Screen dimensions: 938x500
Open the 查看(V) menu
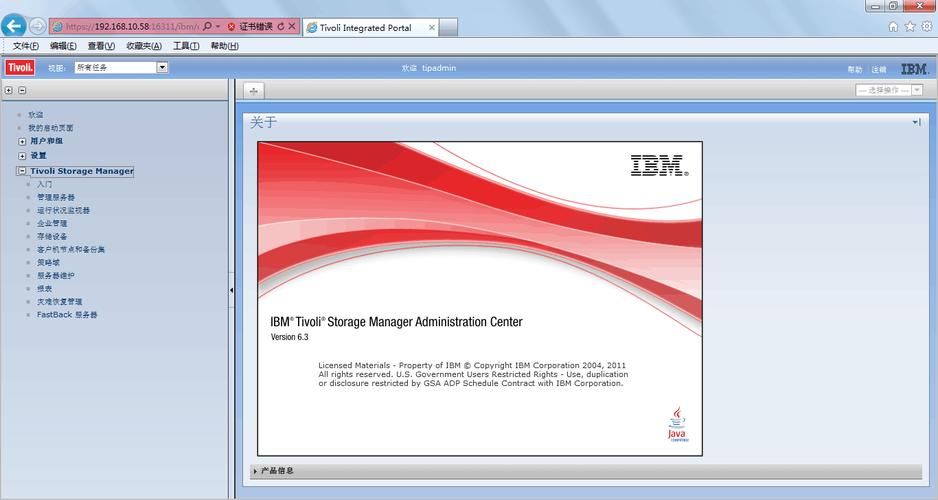point(101,46)
